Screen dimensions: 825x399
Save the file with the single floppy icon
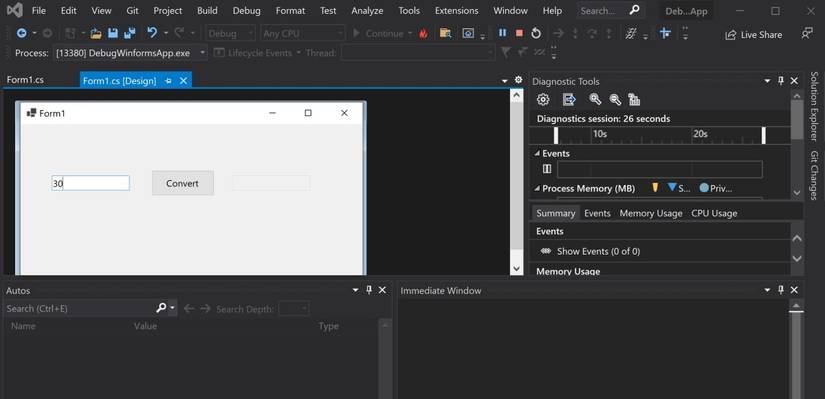[113, 33]
